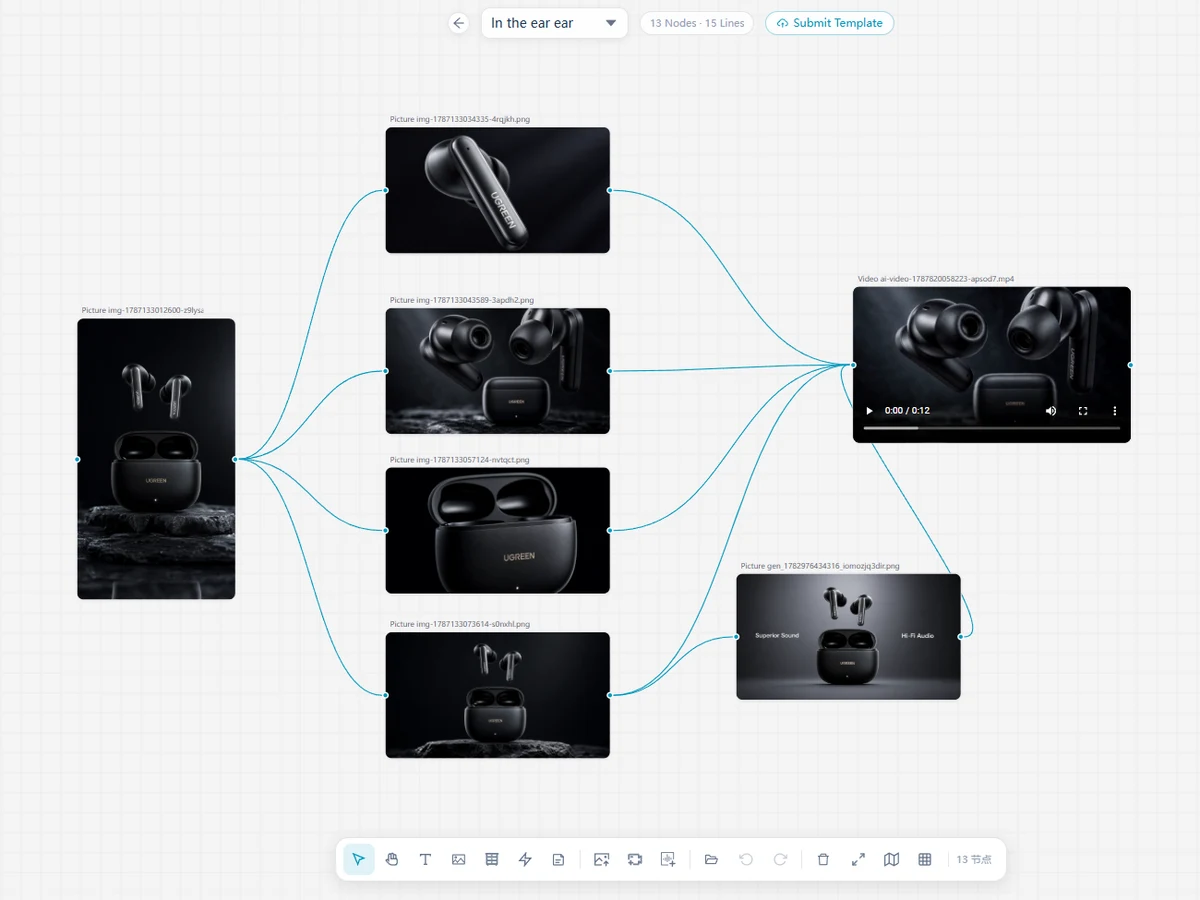Open folder icon in bottom toolbar

[x=711, y=859]
